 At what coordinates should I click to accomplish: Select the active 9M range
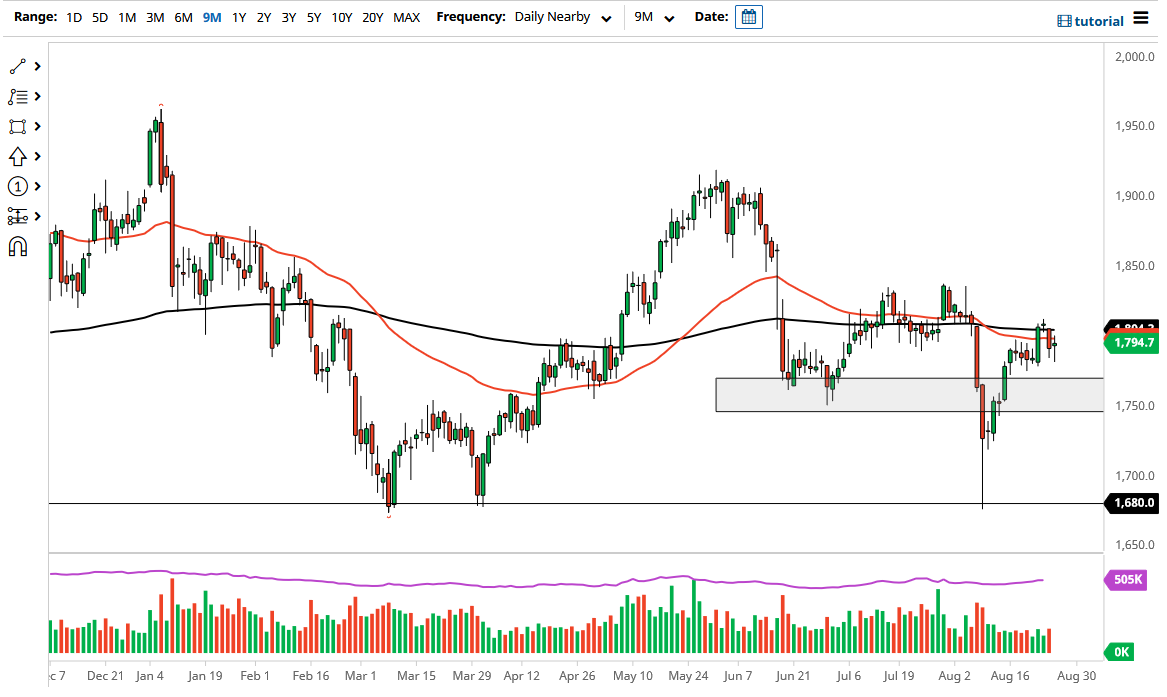(x=212, y=17)
